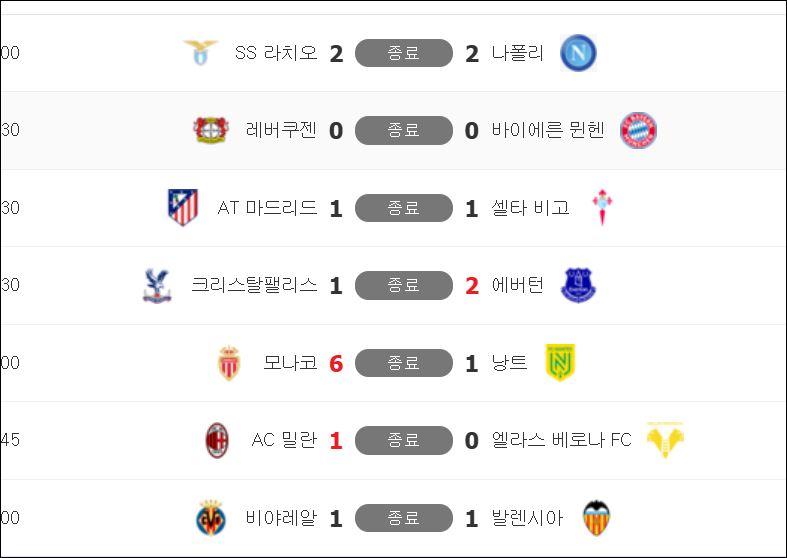Click 종료 button for Monaco vs Nantes

point(404,363)
